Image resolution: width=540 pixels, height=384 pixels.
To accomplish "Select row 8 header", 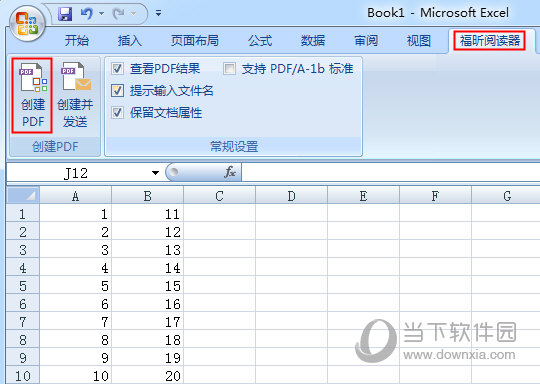I will coord(23,340).
